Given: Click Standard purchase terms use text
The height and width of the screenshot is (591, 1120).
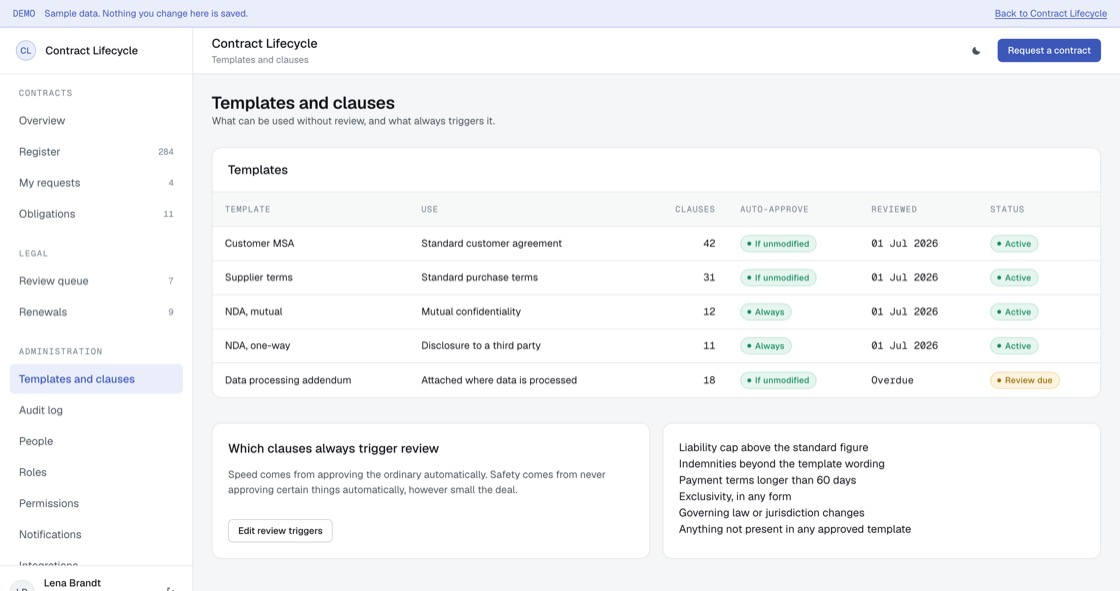Looking at the screenshot, I should click(x=479, y=277).
